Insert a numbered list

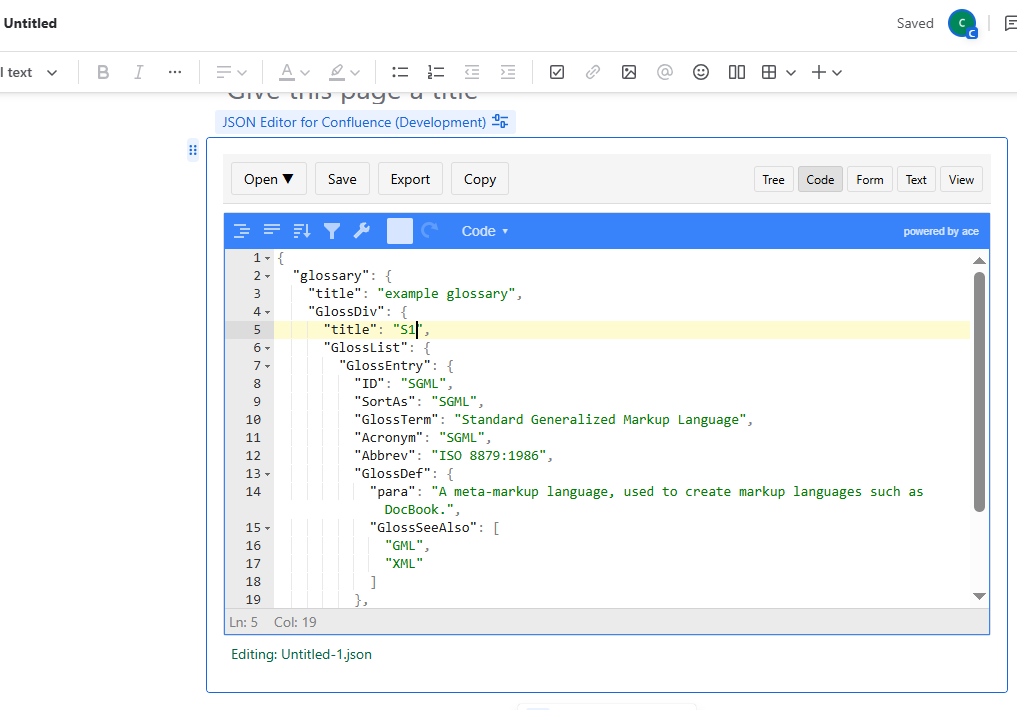[436, 72]
